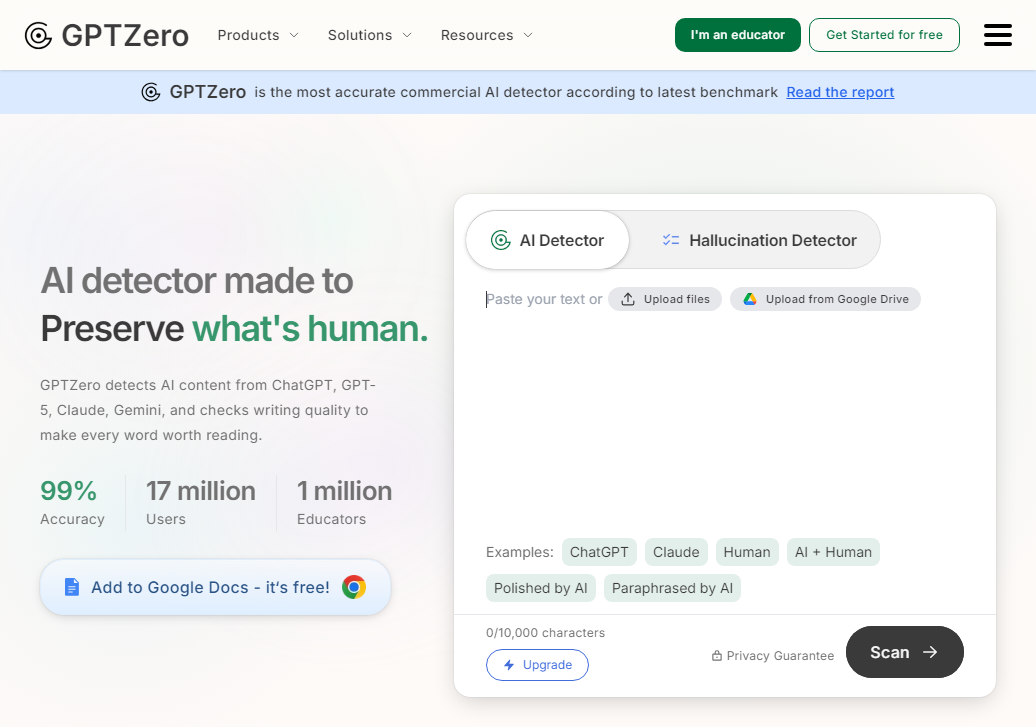Switch to the Hallucination Detector tab
This screenshot has height=727, width=1036.
pos(758,240)
